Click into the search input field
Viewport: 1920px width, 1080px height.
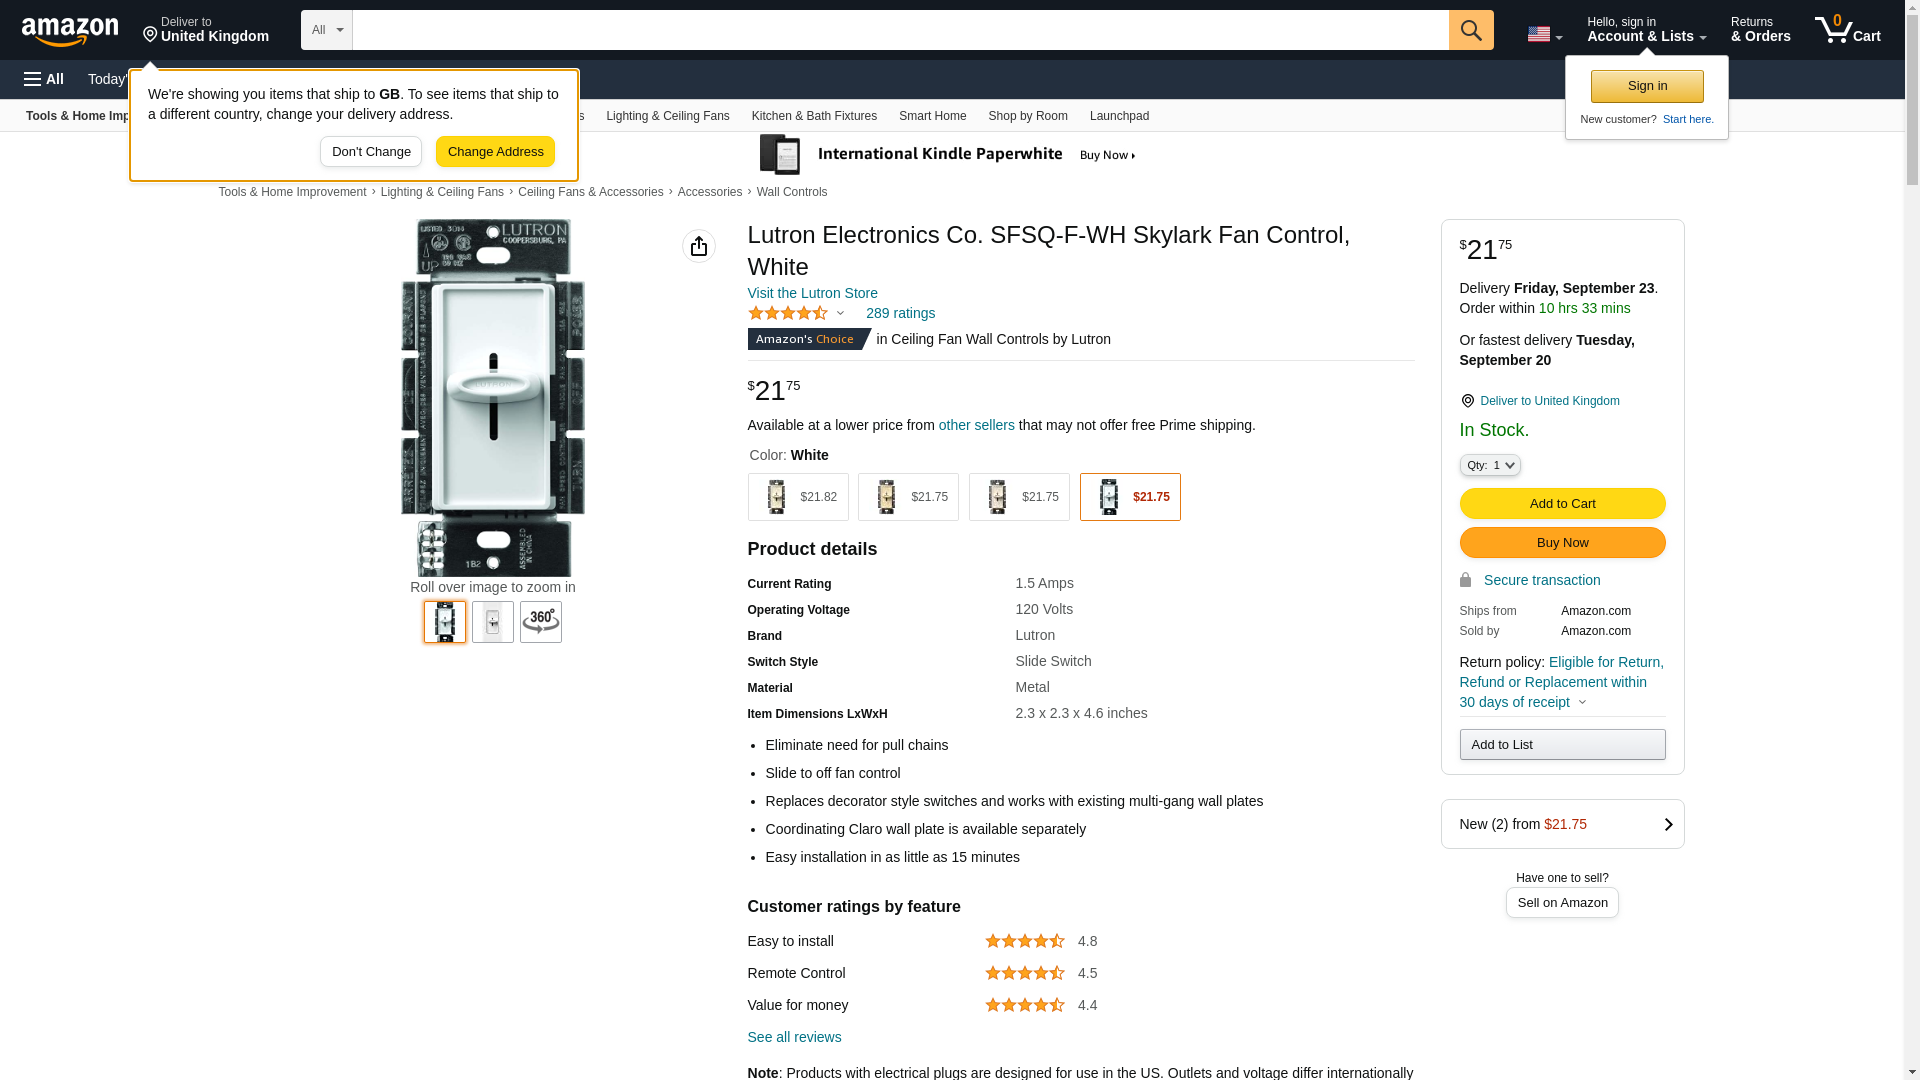point(900,30)
